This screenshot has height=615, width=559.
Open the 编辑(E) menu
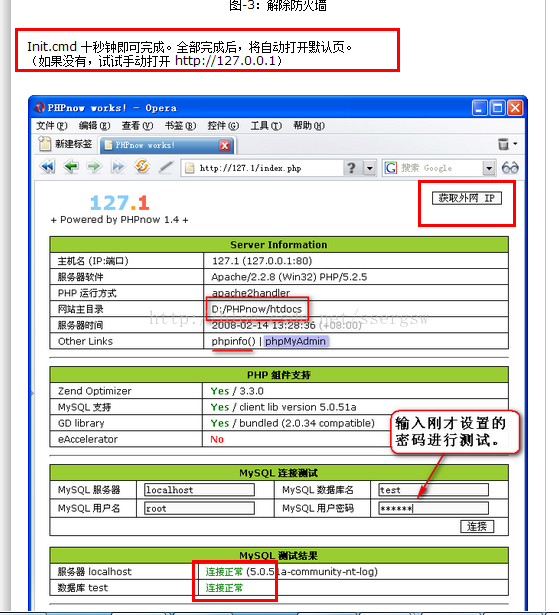click(x=94, y=126)
